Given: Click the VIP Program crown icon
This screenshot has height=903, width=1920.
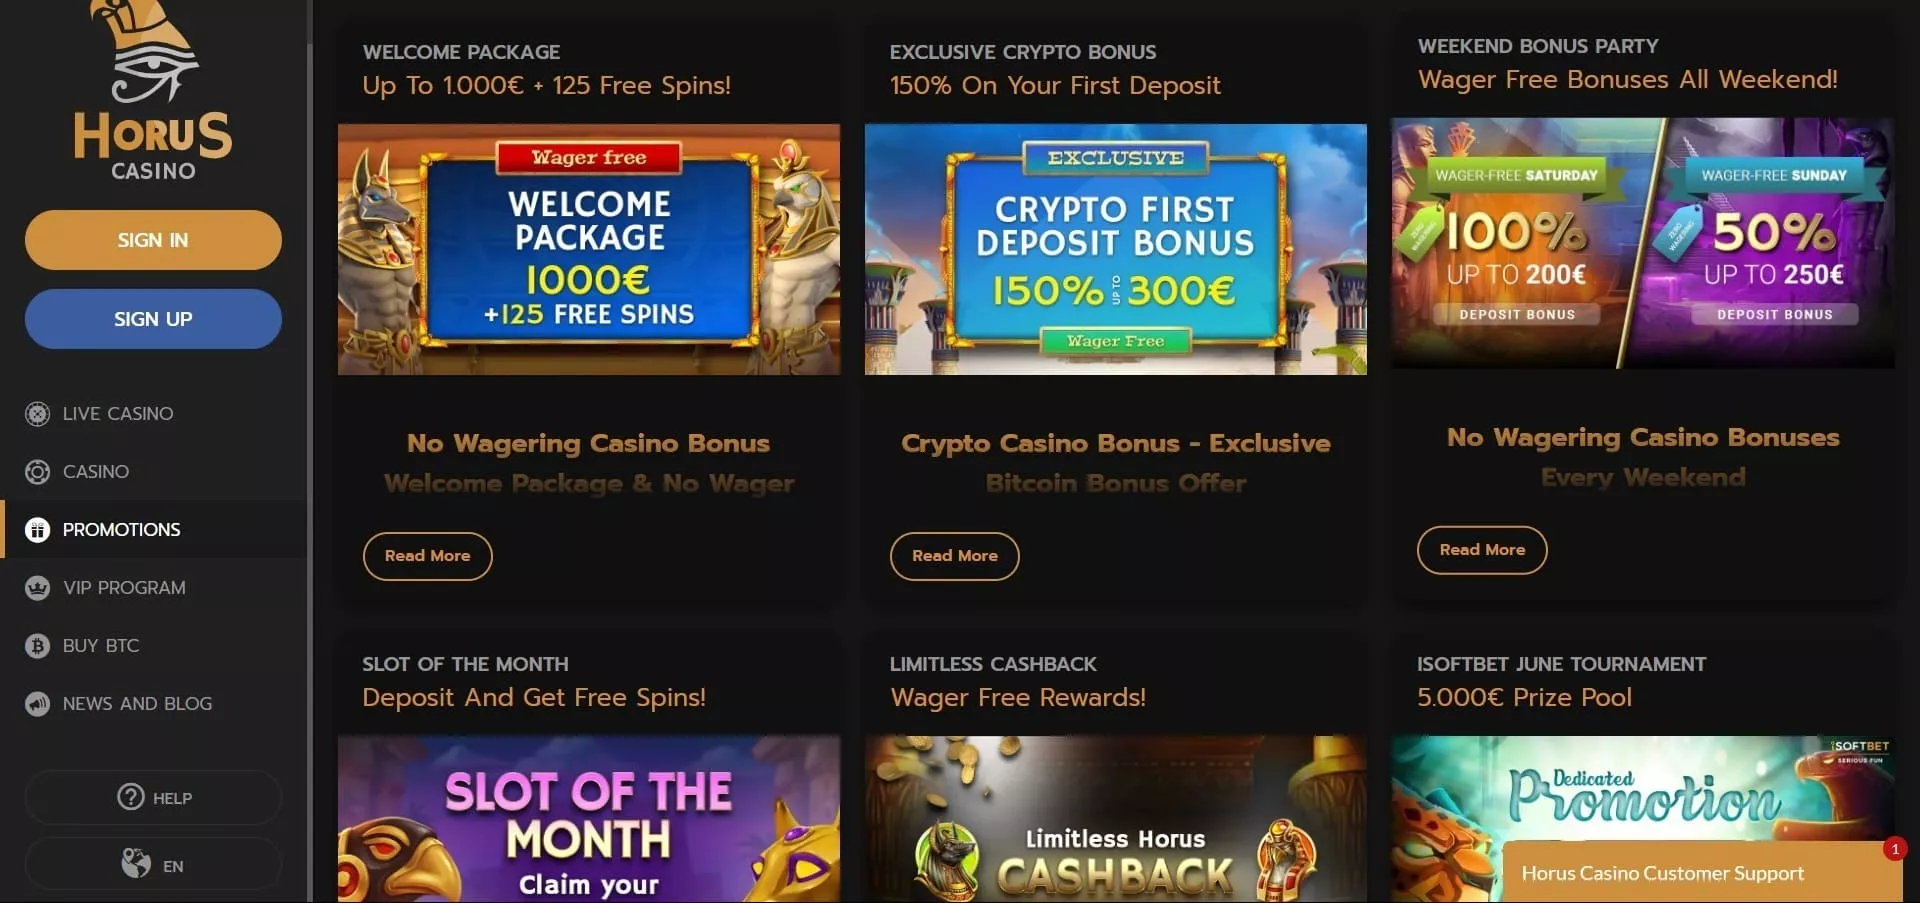Looking at the screenshot, I should coord(37,588).
